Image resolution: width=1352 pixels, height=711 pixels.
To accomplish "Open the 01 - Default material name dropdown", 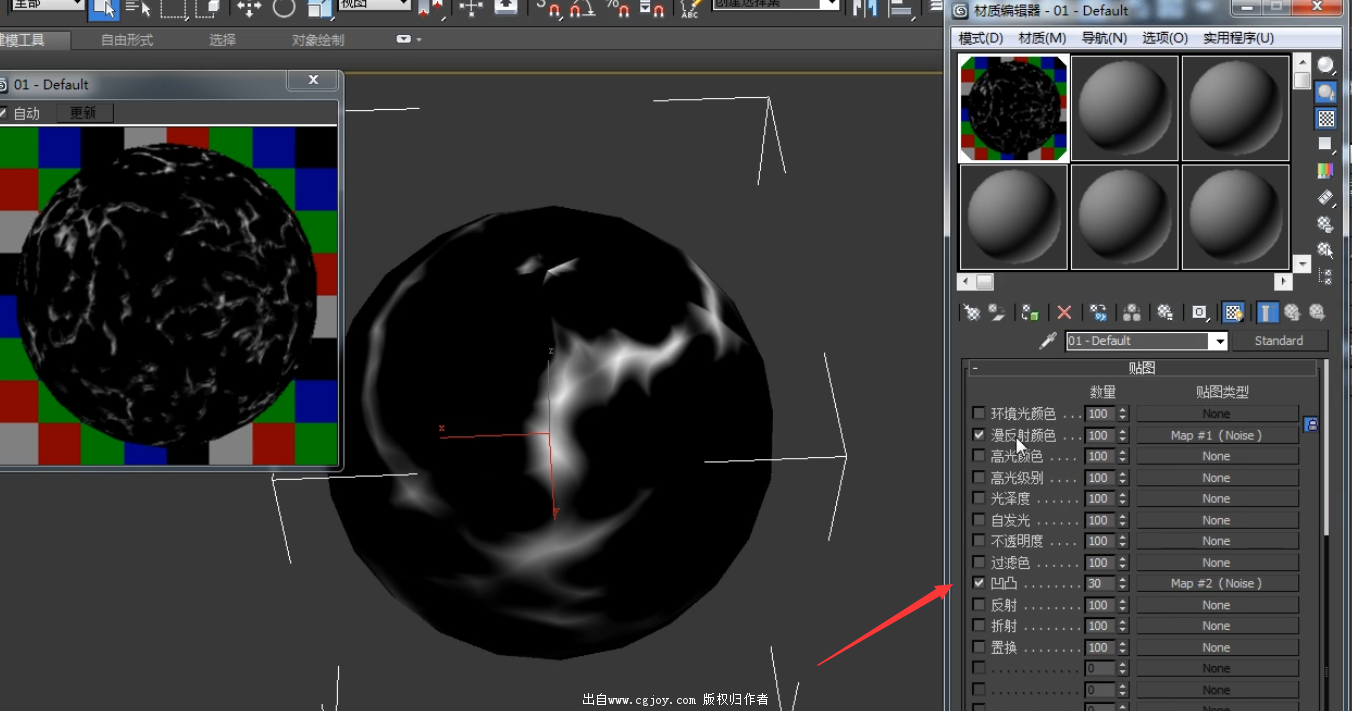I will [x=1218, y=341].
